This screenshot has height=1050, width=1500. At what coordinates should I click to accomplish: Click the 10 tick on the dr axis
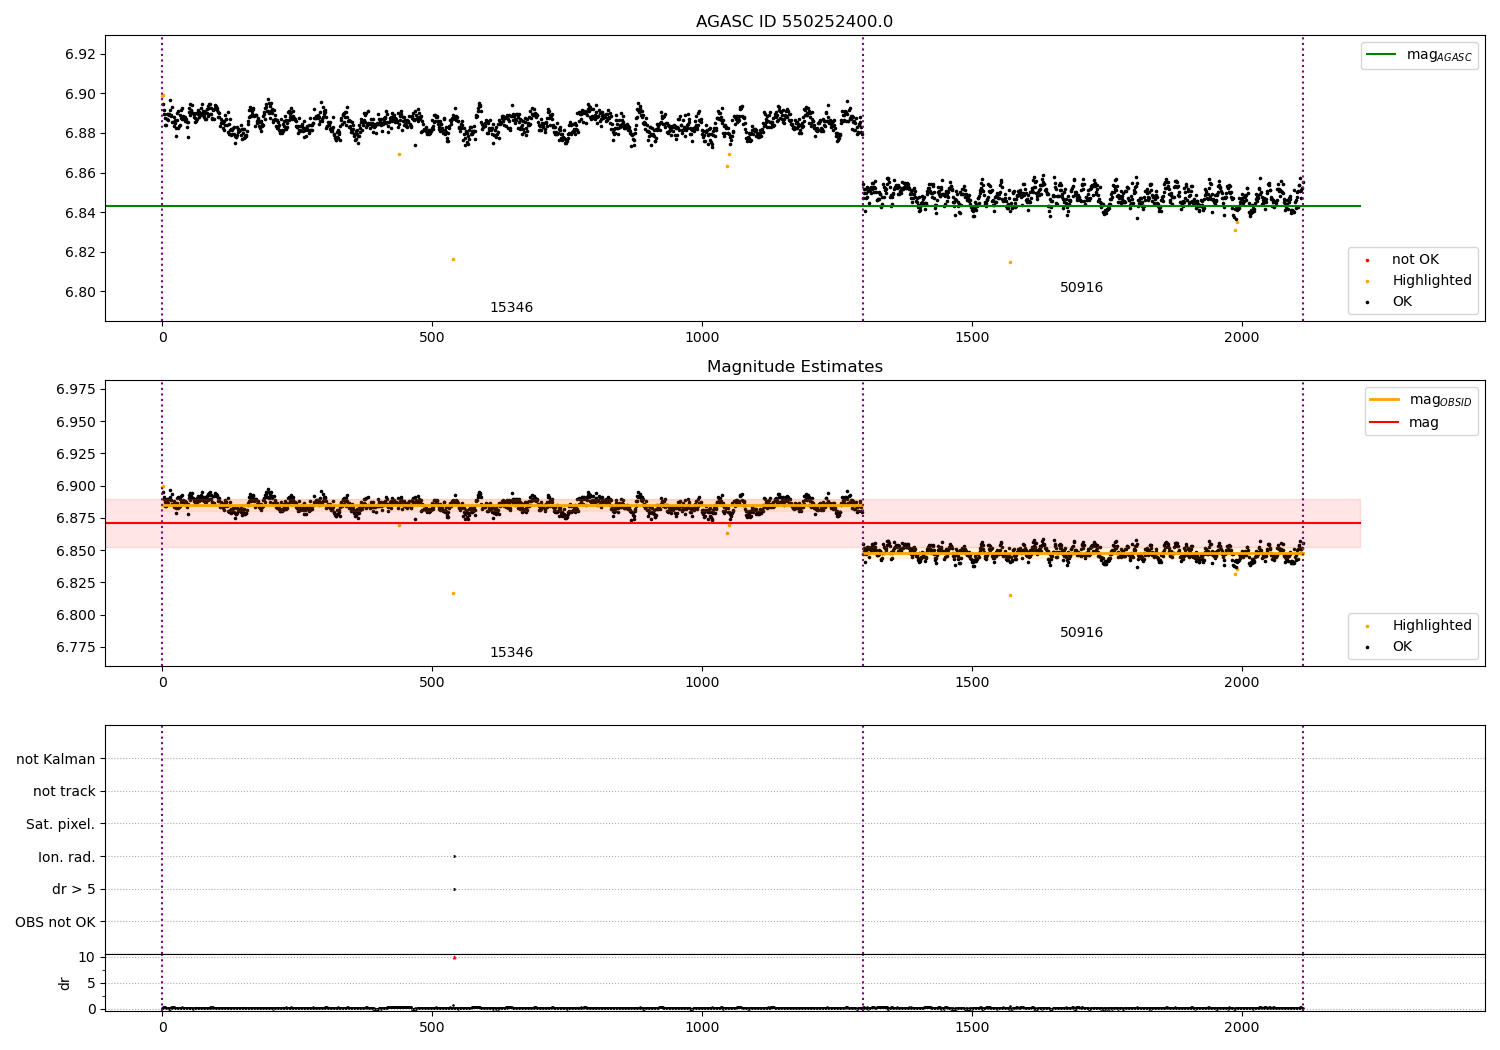coord(87,957)
